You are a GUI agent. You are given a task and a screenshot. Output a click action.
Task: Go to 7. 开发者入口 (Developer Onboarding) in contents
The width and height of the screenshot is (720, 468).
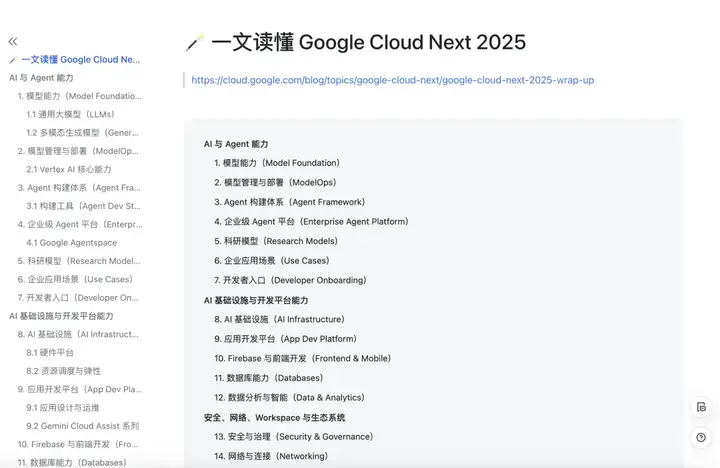(290, 280)
